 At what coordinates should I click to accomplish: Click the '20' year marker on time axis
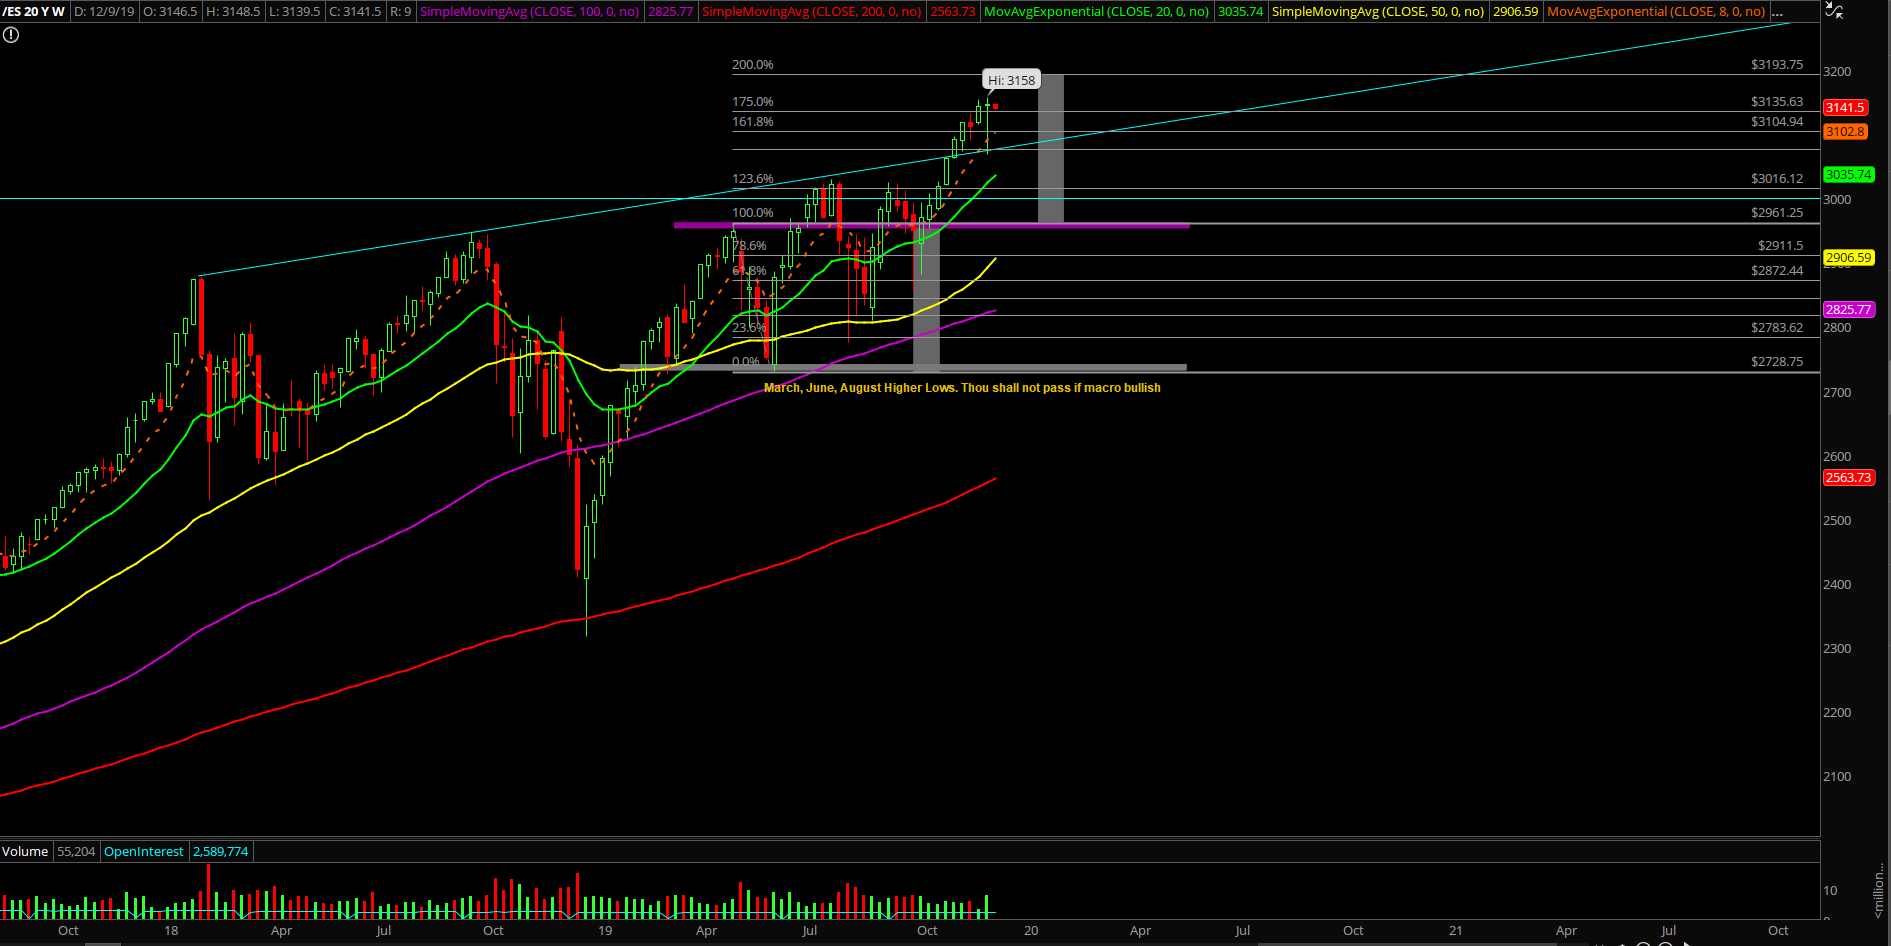[x=1031, y=931]
